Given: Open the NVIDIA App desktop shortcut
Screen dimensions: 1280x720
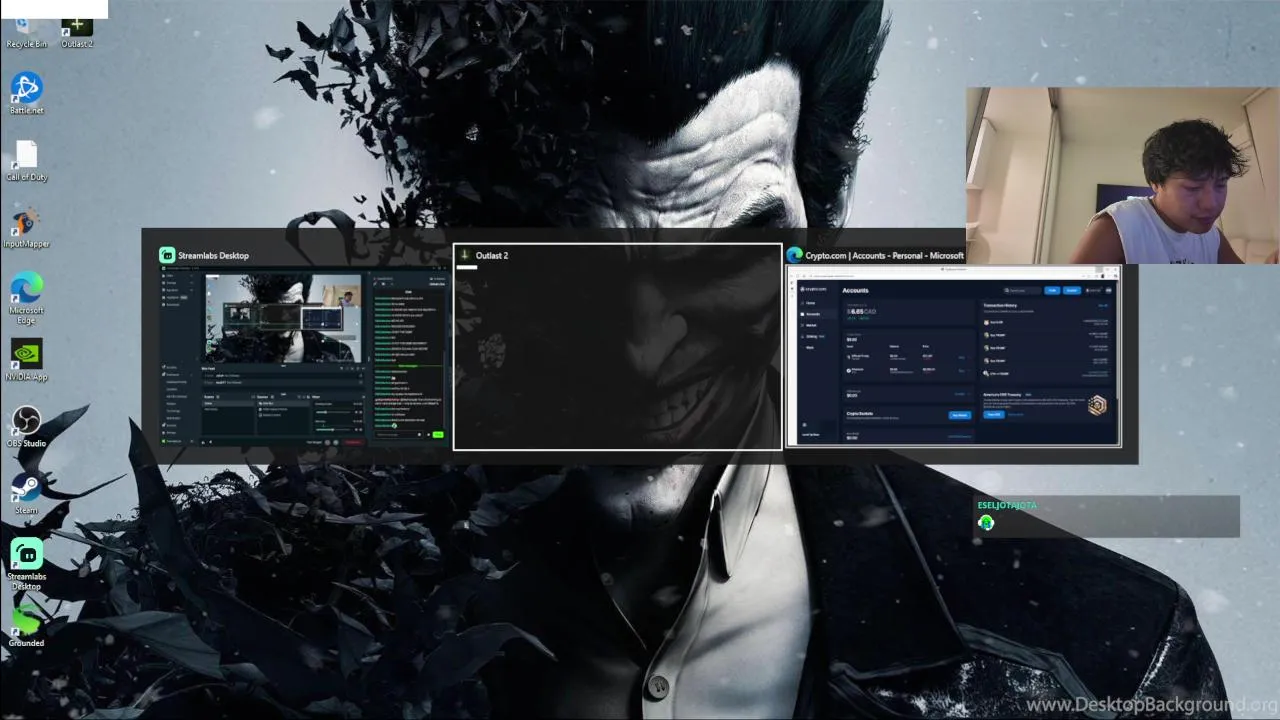Looking at the screenshot, I should [26, 360].
